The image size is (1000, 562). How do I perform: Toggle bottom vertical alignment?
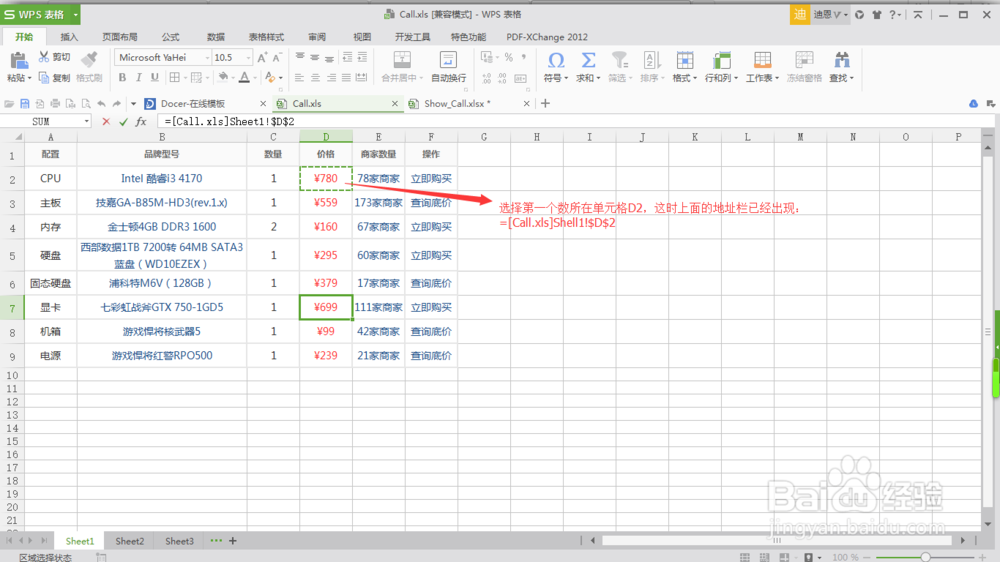pos(330,57)
